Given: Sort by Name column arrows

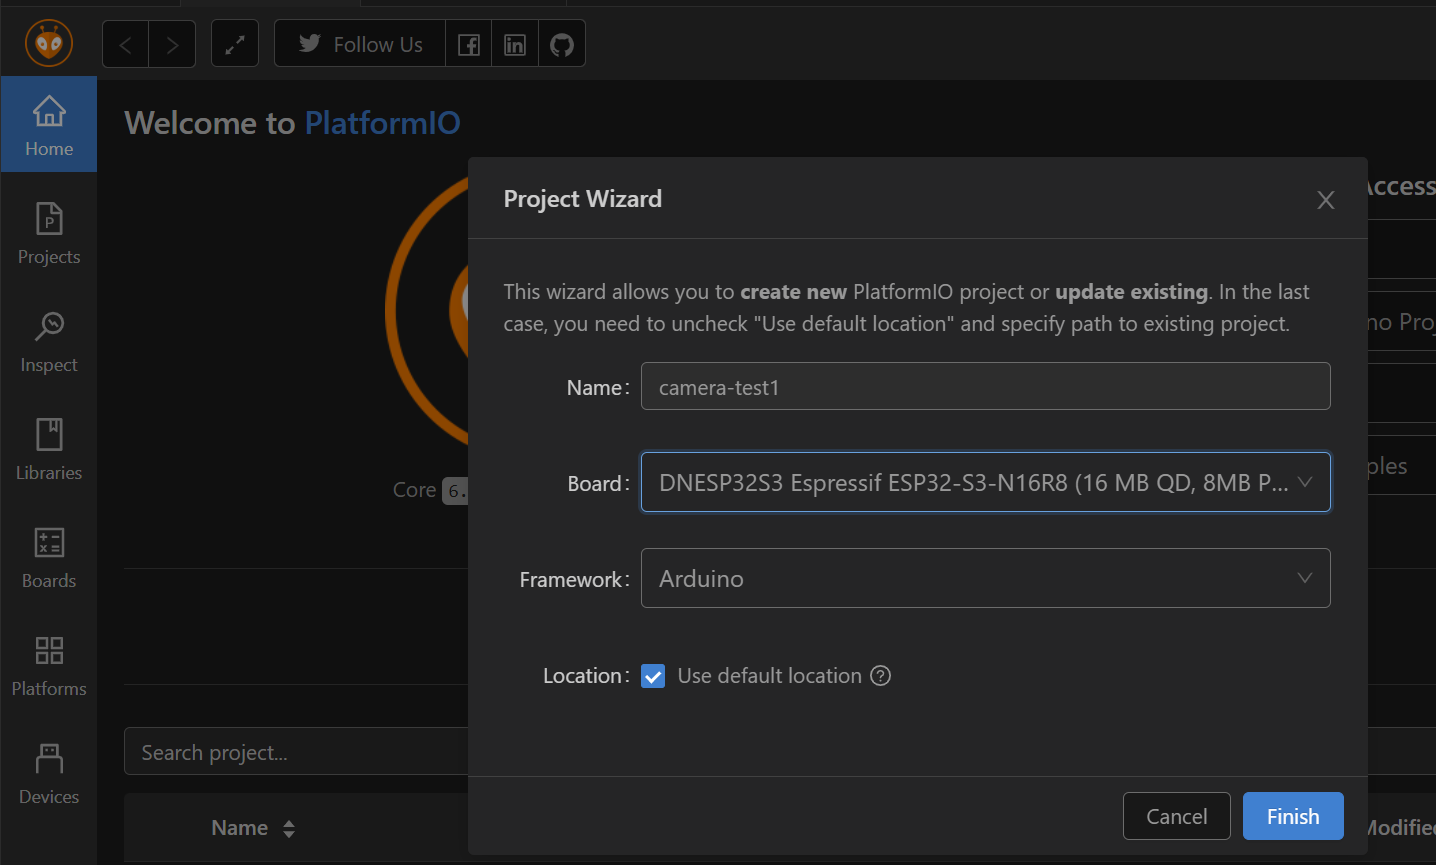Looking at the screenshot, I should click(x=289, y=828).
